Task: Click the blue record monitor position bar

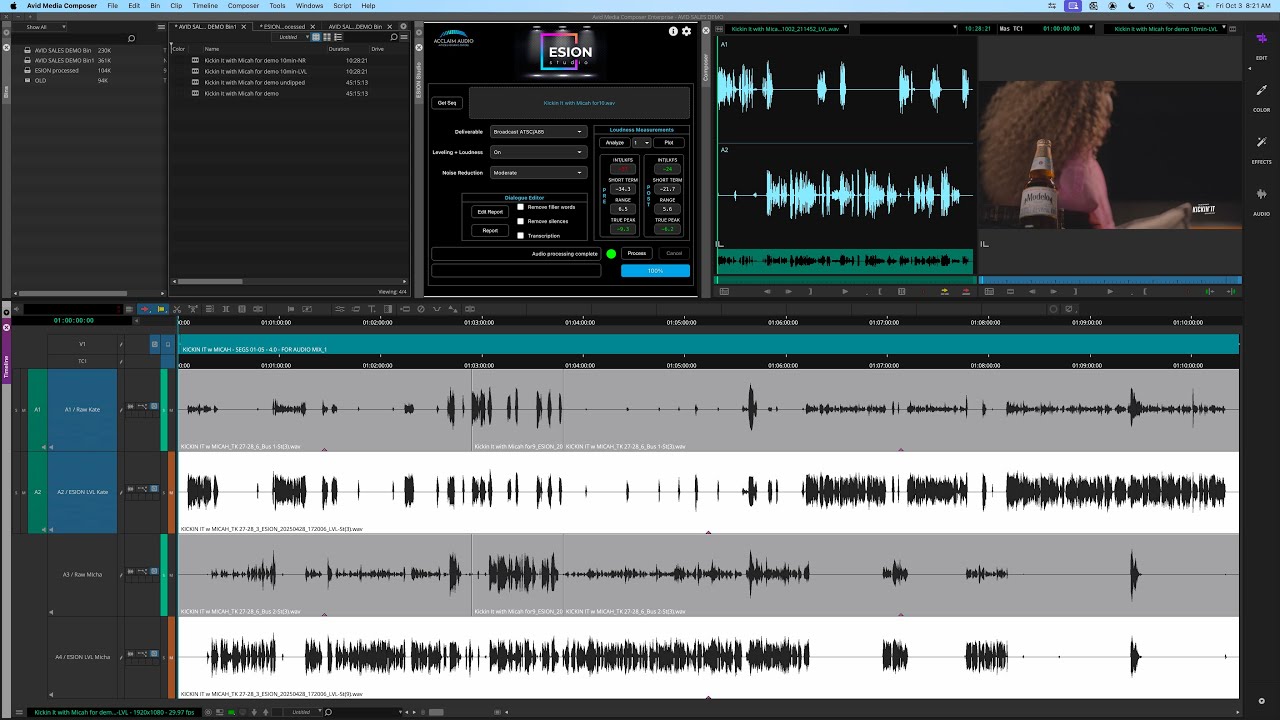Action: click(x=1110, y=280)
